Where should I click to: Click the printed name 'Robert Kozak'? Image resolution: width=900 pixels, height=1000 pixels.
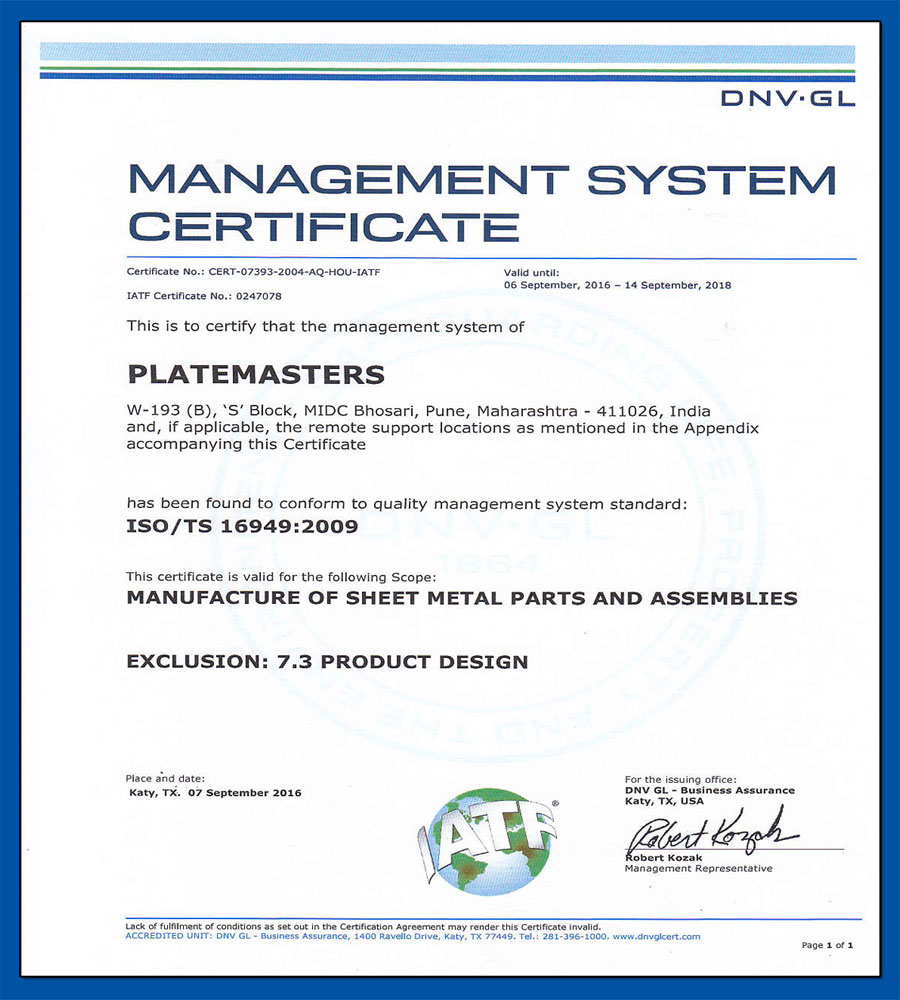(664, 858)
